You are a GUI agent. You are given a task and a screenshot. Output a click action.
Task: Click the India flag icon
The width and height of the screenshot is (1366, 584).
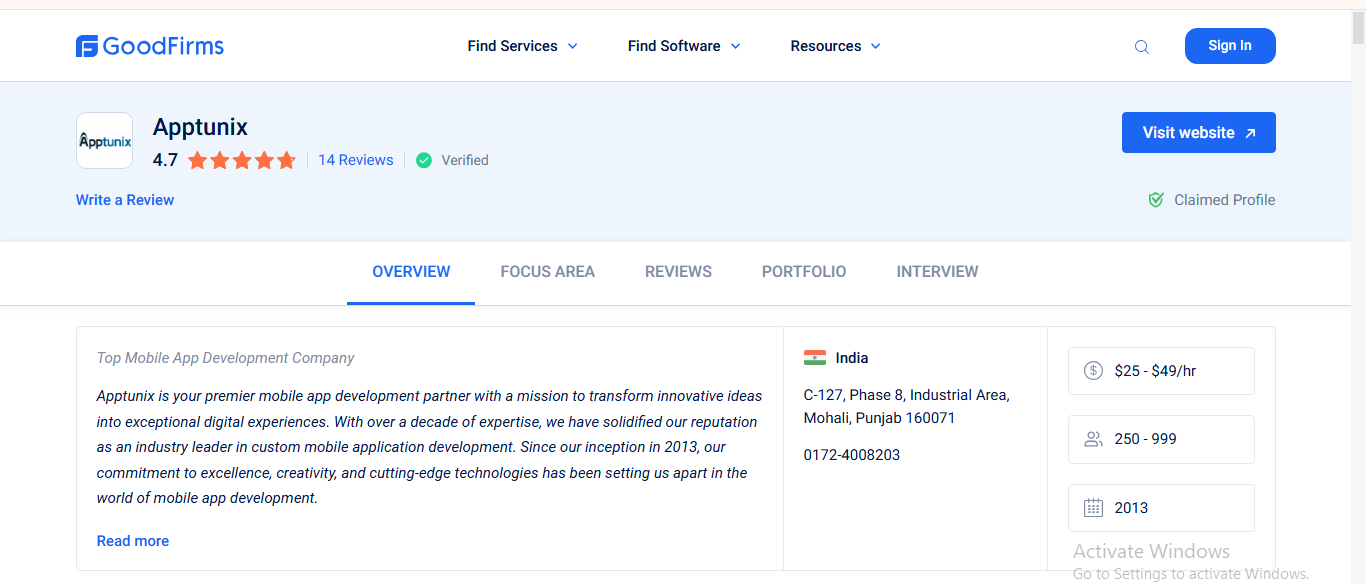coord(815,358)
